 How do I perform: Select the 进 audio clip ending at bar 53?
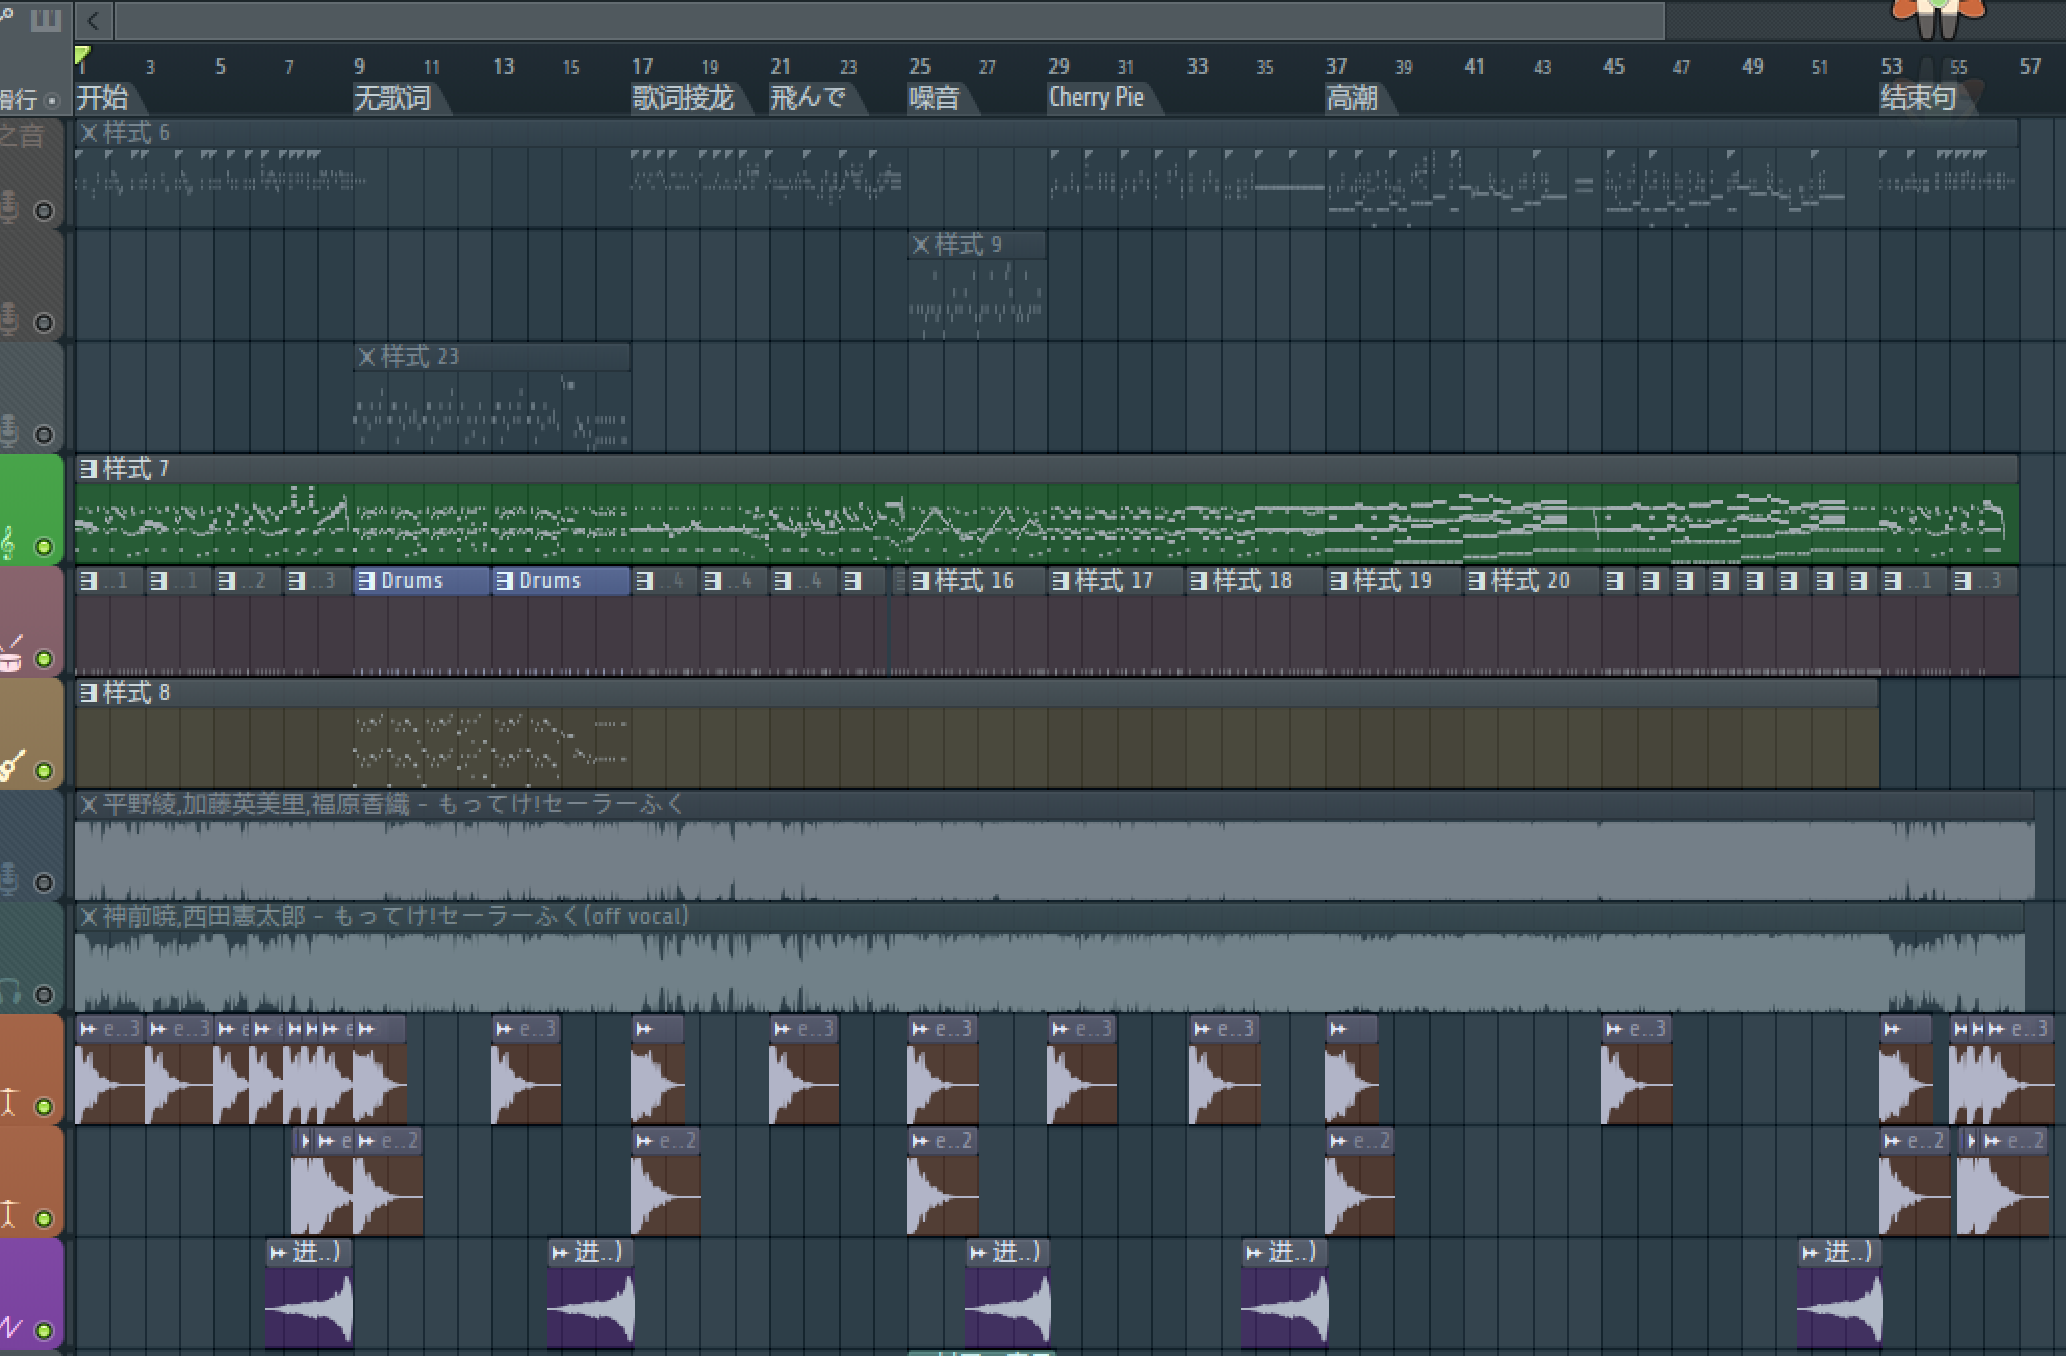tap(1840, 1292)
